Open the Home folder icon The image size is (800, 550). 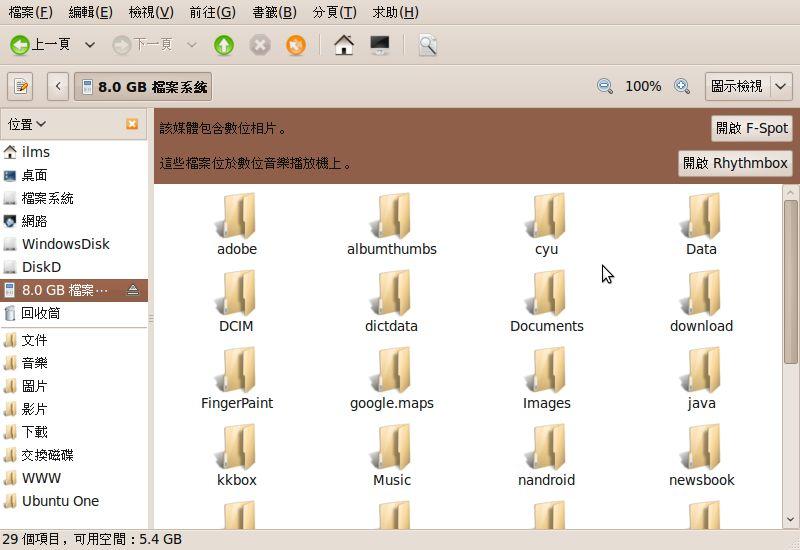click(344, 45)
